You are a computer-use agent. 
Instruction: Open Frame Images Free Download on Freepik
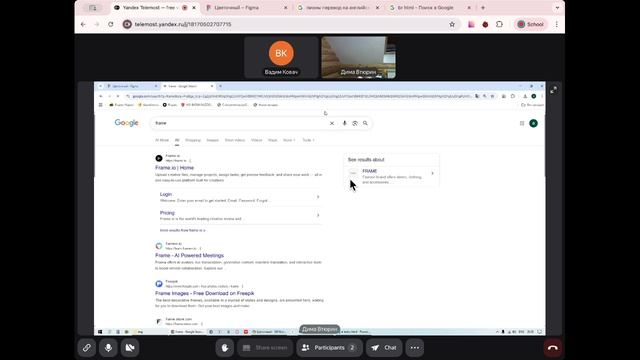[204, 293]
